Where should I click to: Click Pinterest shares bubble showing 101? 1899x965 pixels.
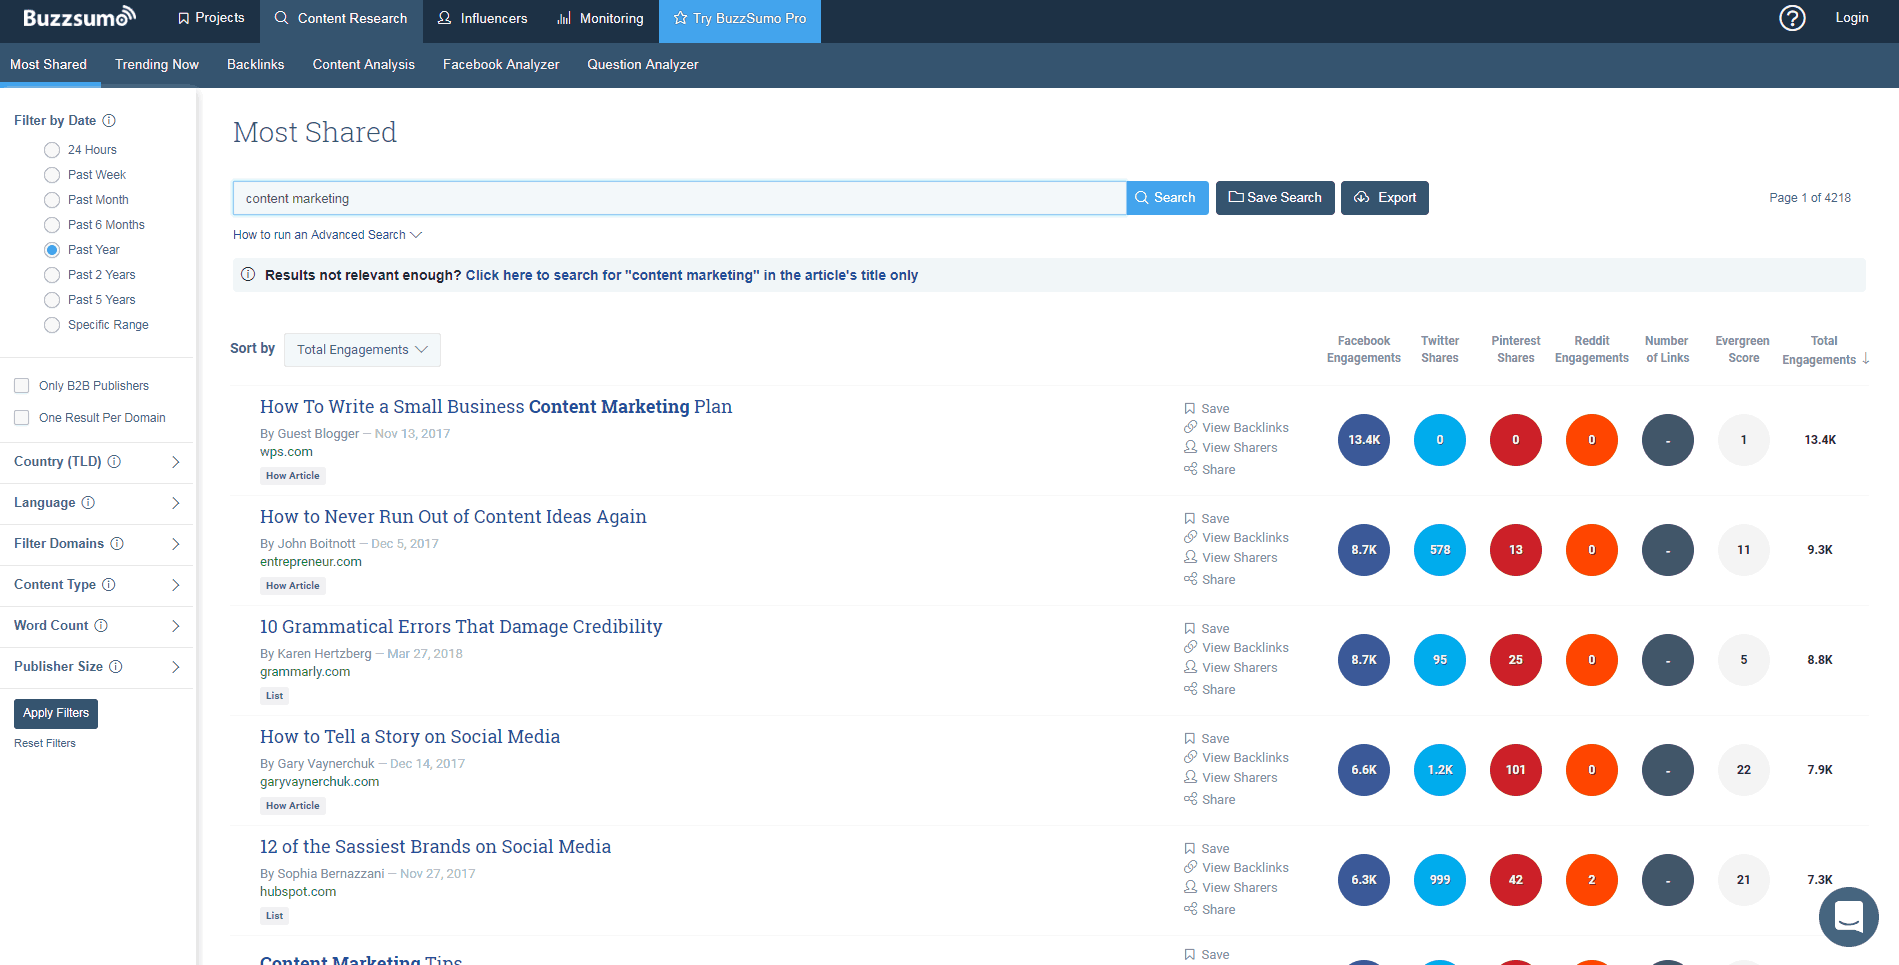(1516, 770)
